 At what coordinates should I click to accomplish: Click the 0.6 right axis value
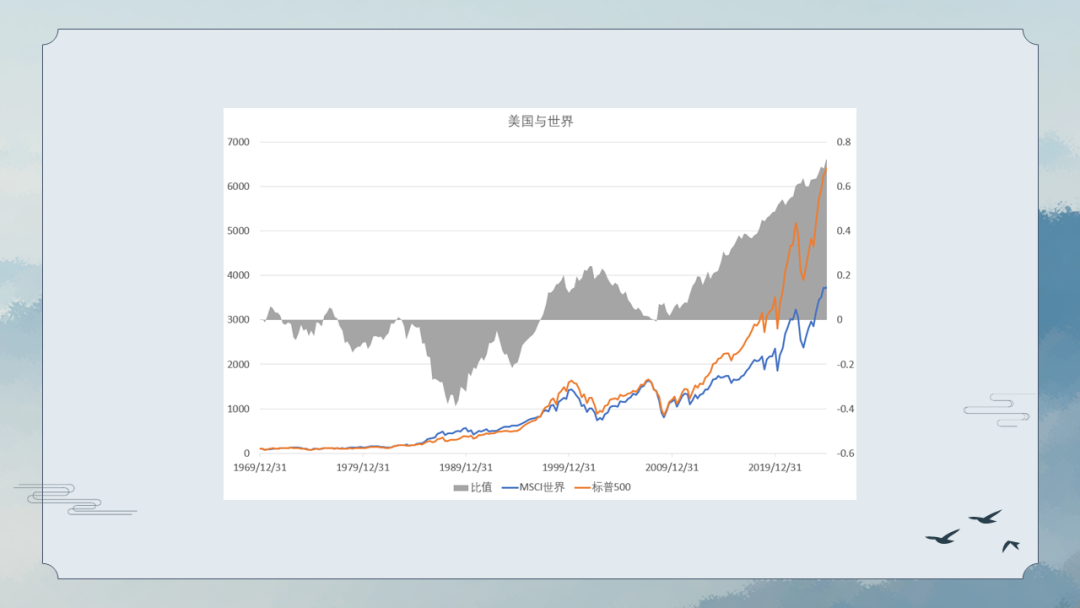click(844, 187)
